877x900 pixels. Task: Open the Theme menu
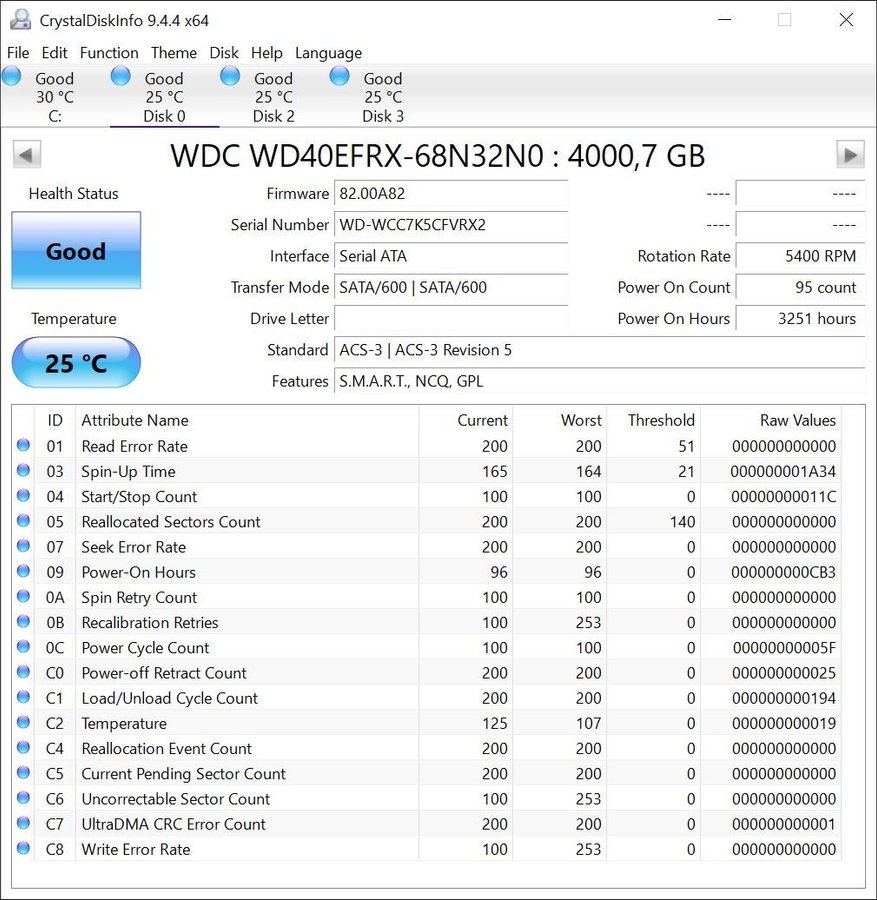174,53
